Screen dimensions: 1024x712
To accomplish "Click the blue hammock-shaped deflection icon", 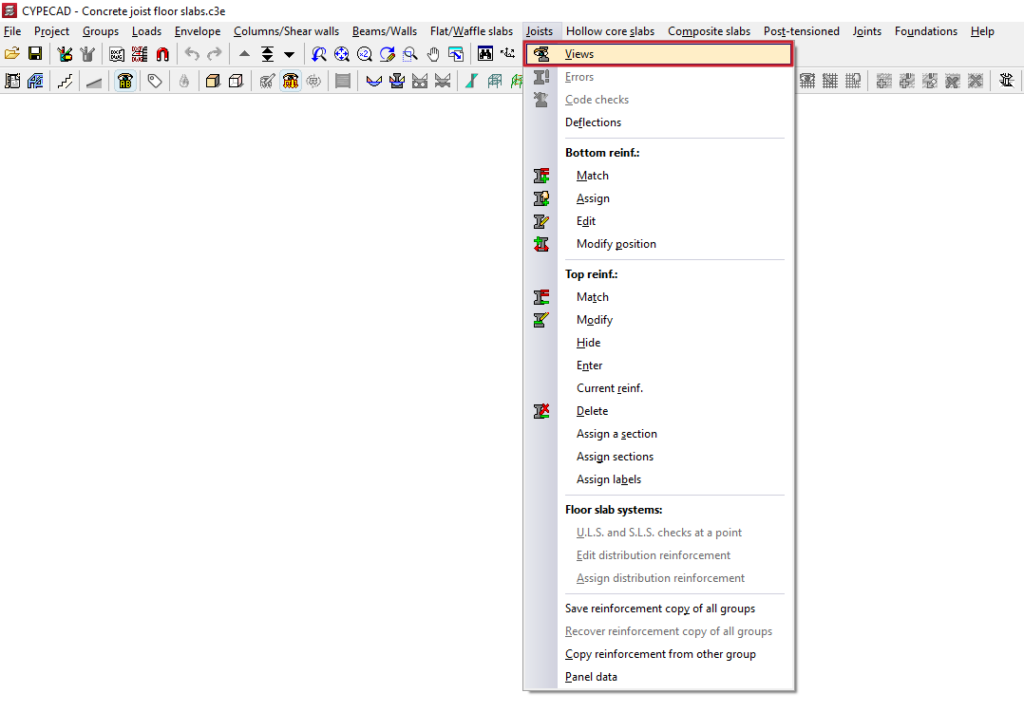I will pyautogui.click(x=374, y=81).
